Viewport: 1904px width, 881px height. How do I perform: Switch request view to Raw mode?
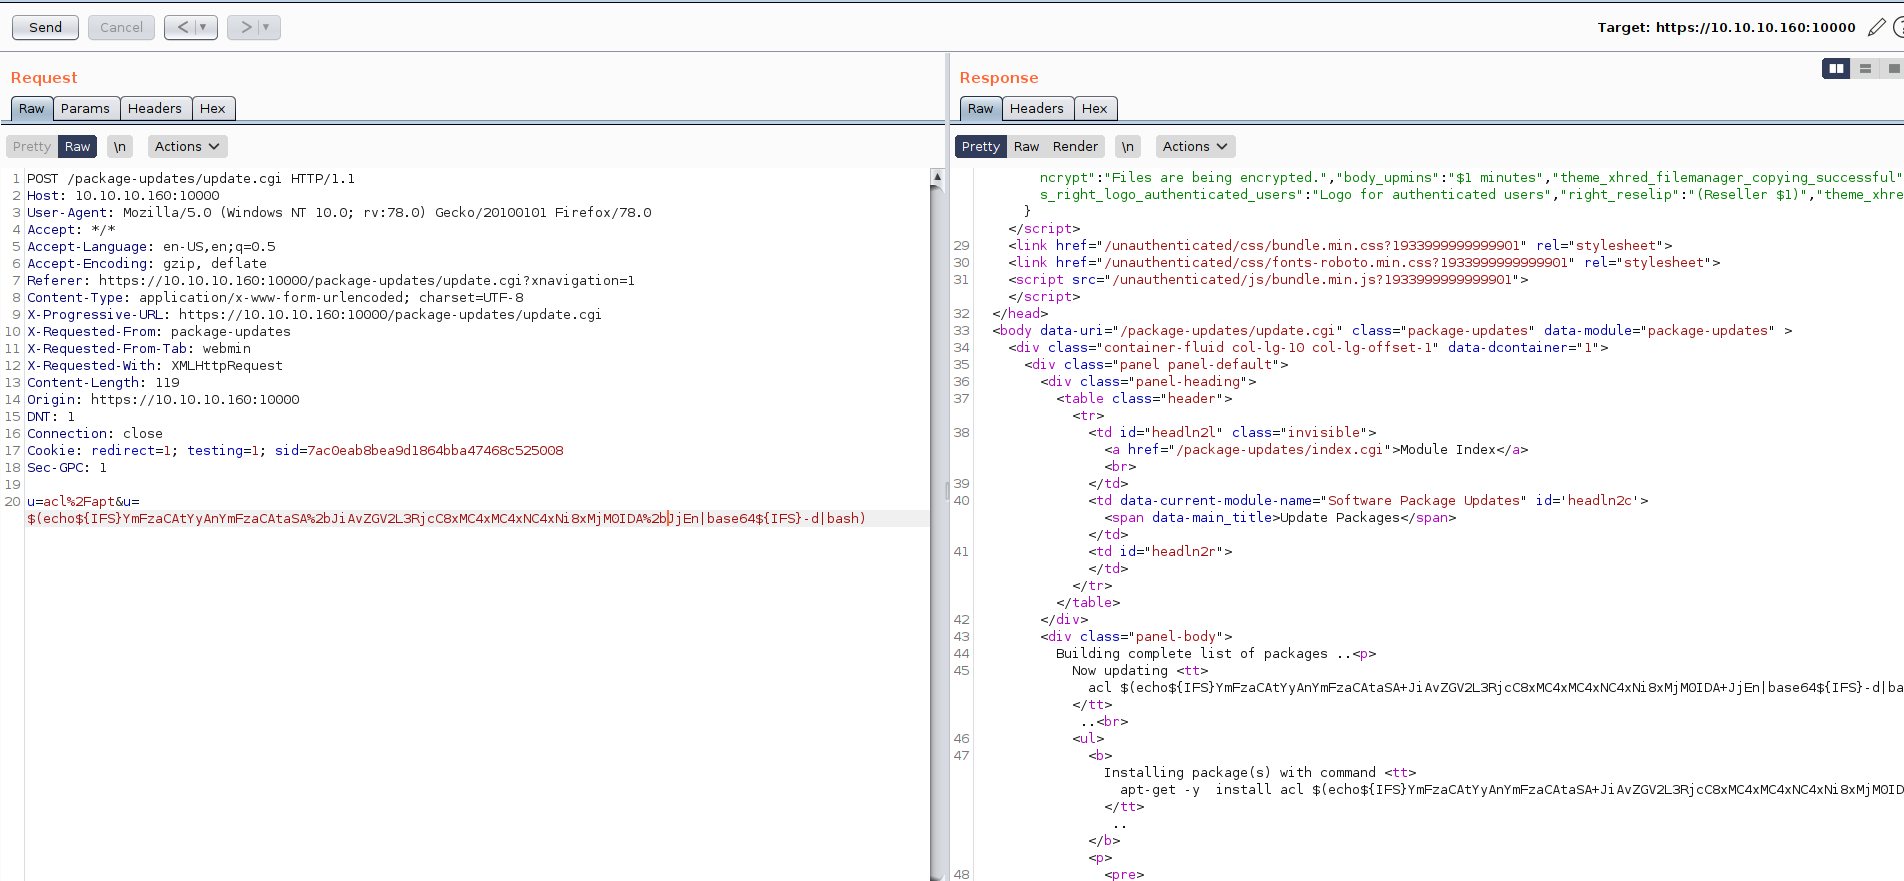pyautogui.click(x=77, y=146)
